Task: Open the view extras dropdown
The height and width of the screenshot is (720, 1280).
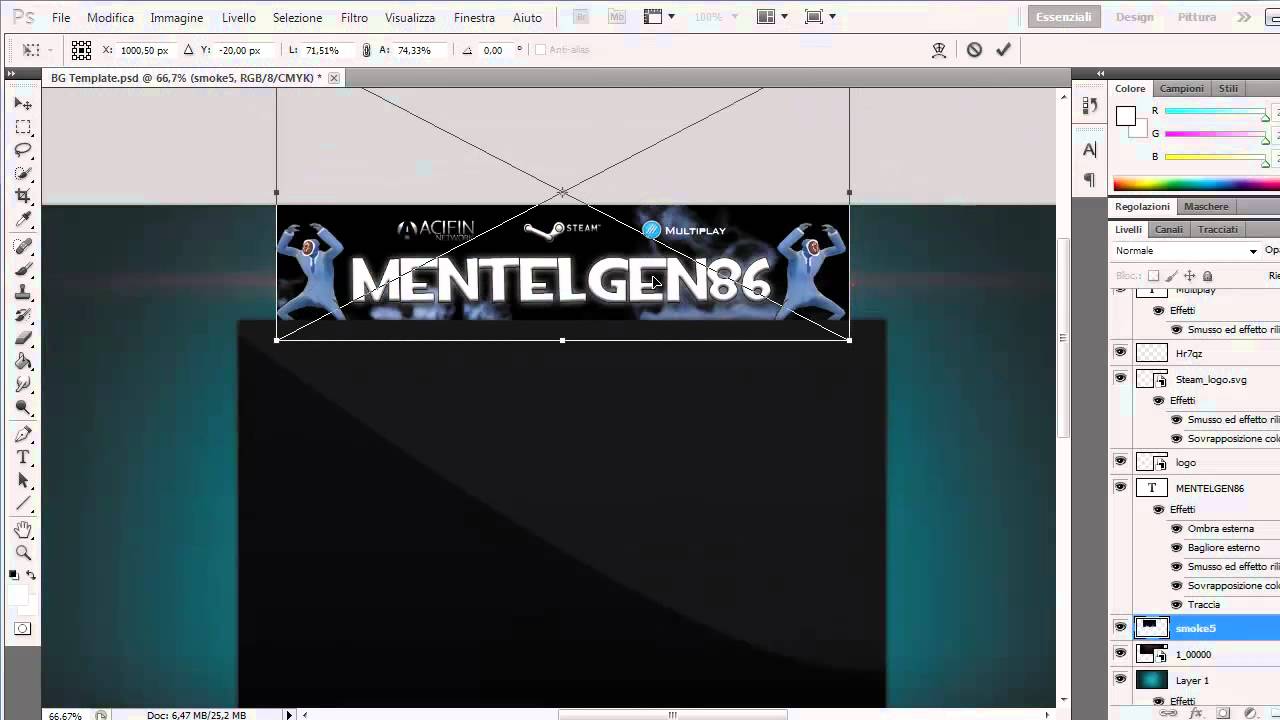Action: [x=659, y=17]
